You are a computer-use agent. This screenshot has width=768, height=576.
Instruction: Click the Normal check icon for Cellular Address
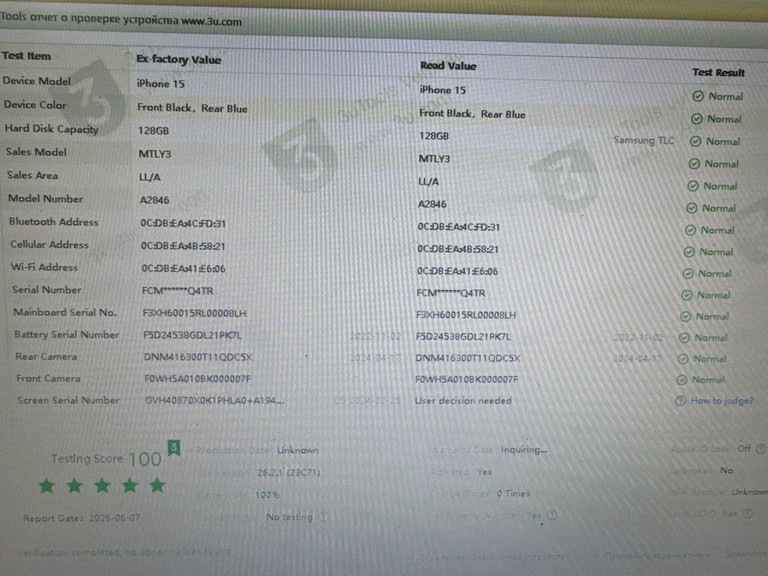689,252
